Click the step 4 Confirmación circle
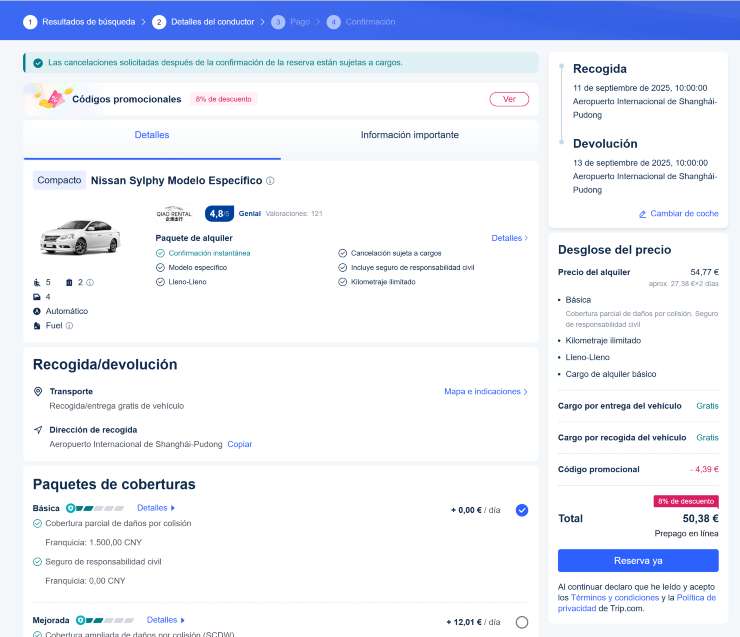This screenshot has height=637, width=740. (x=333, y=22)
